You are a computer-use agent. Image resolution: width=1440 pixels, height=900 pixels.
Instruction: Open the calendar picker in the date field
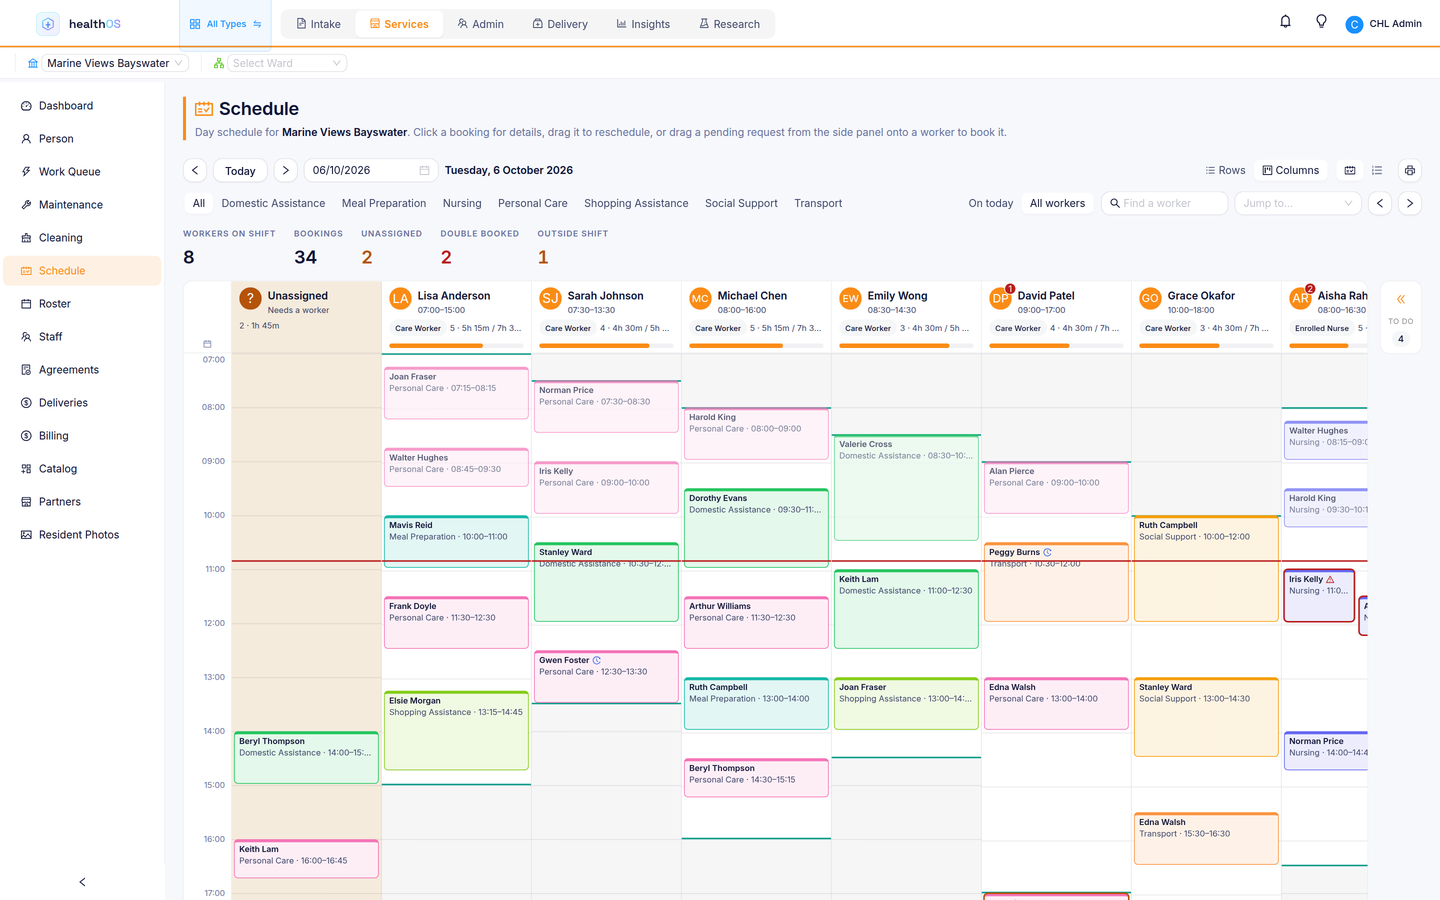point(424,171)
